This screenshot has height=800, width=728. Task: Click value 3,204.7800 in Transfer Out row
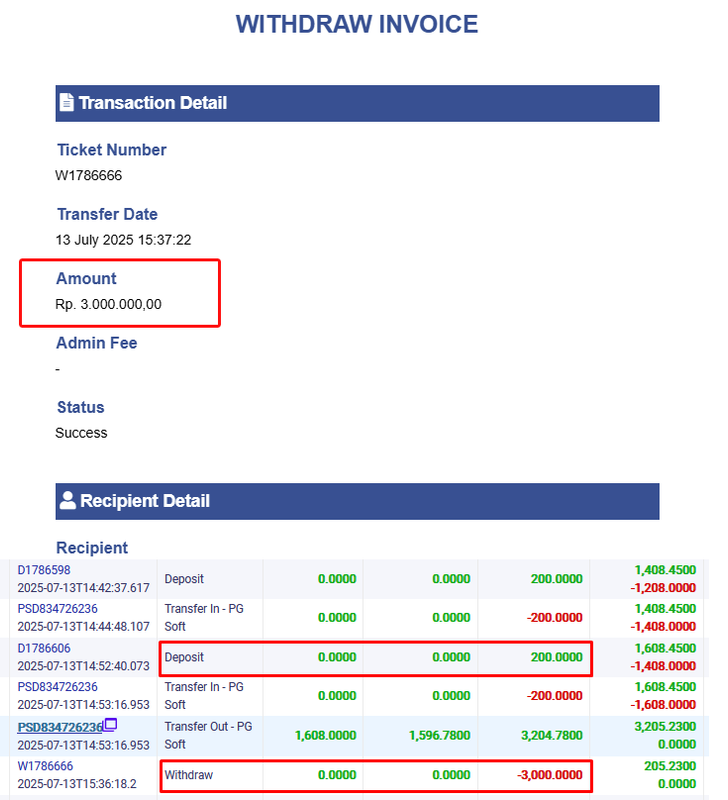551,735
